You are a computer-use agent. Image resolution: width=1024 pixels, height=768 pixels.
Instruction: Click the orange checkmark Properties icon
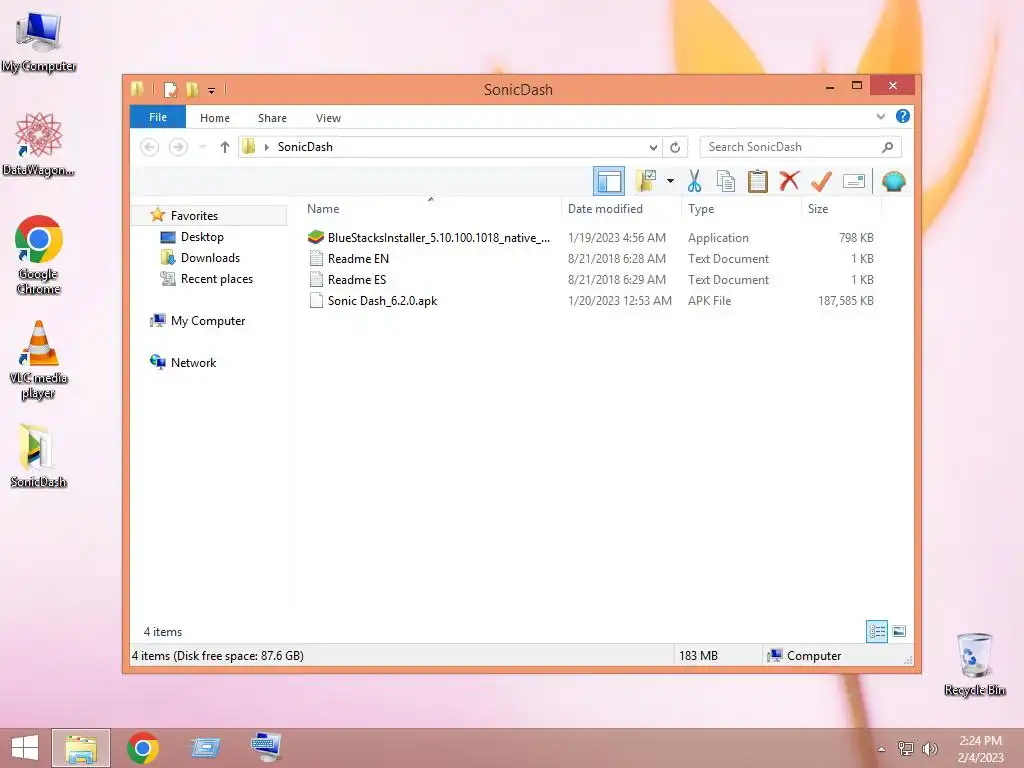coord(821,181)
